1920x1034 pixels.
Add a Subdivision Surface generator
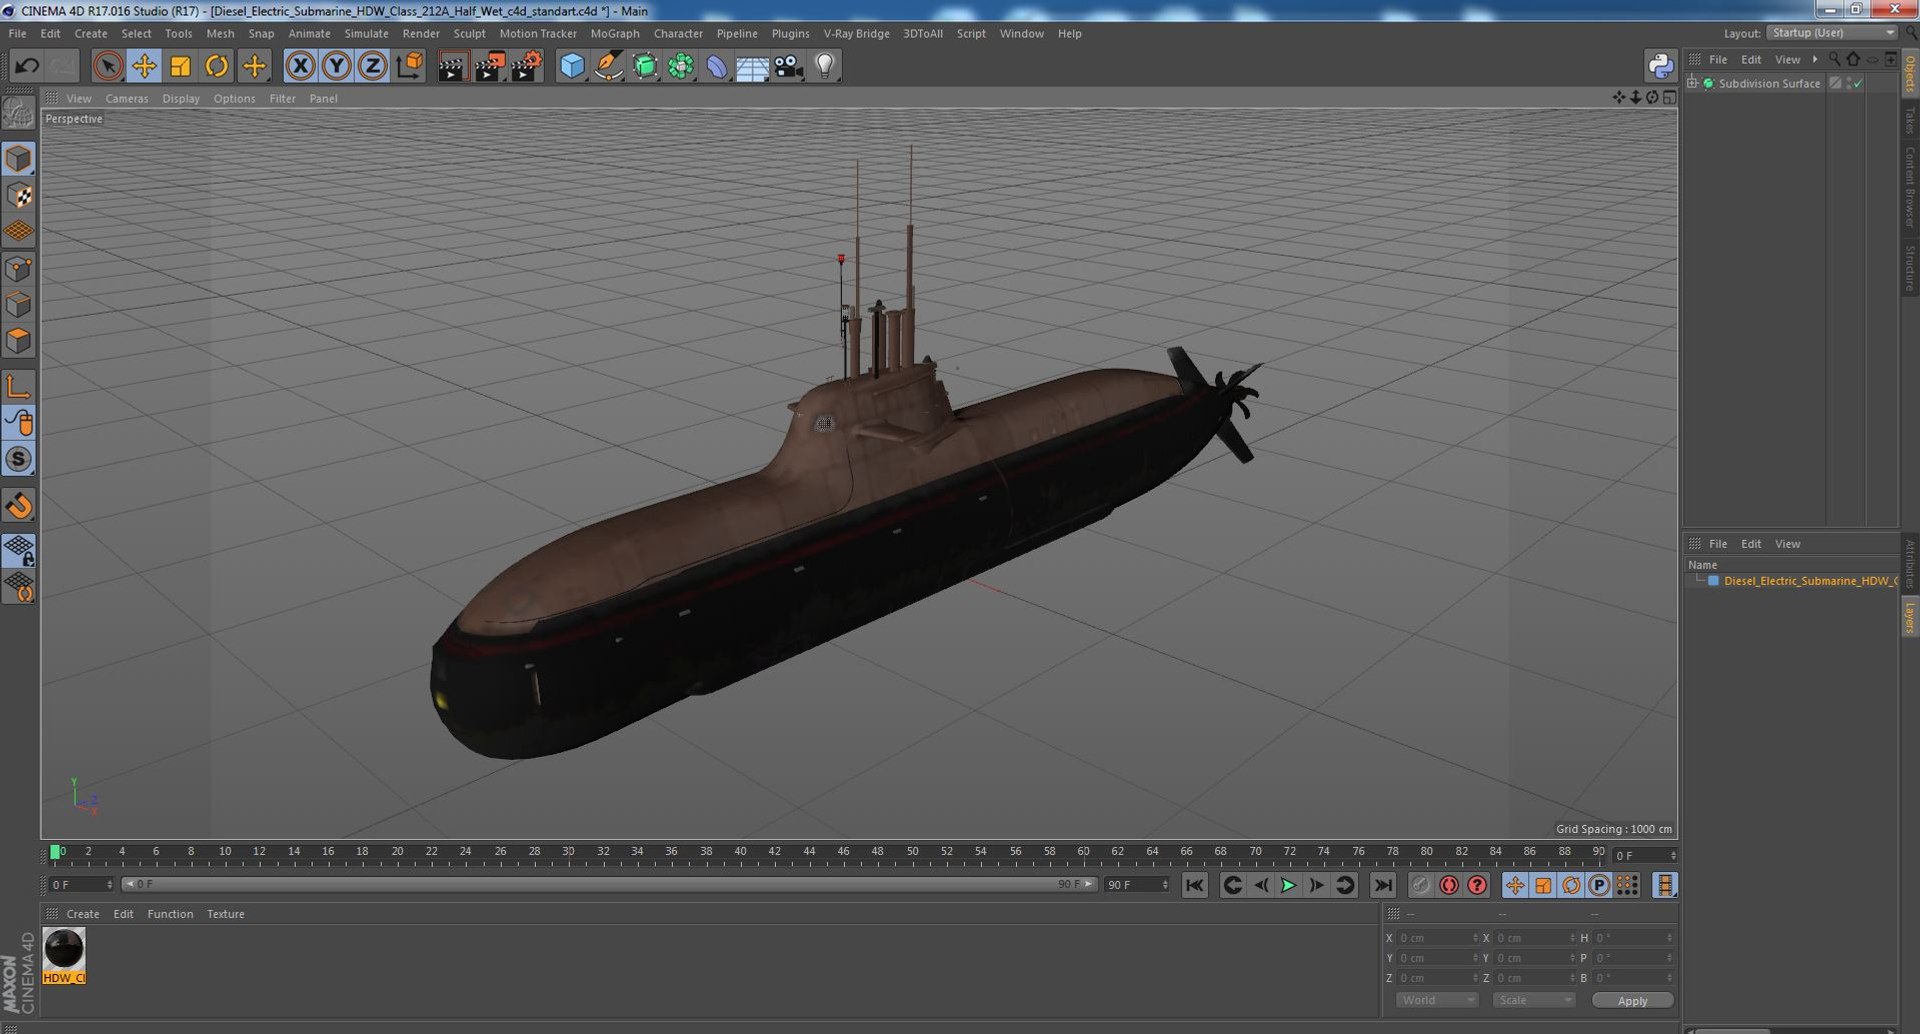pyautogui.click(x=645, y=66)
